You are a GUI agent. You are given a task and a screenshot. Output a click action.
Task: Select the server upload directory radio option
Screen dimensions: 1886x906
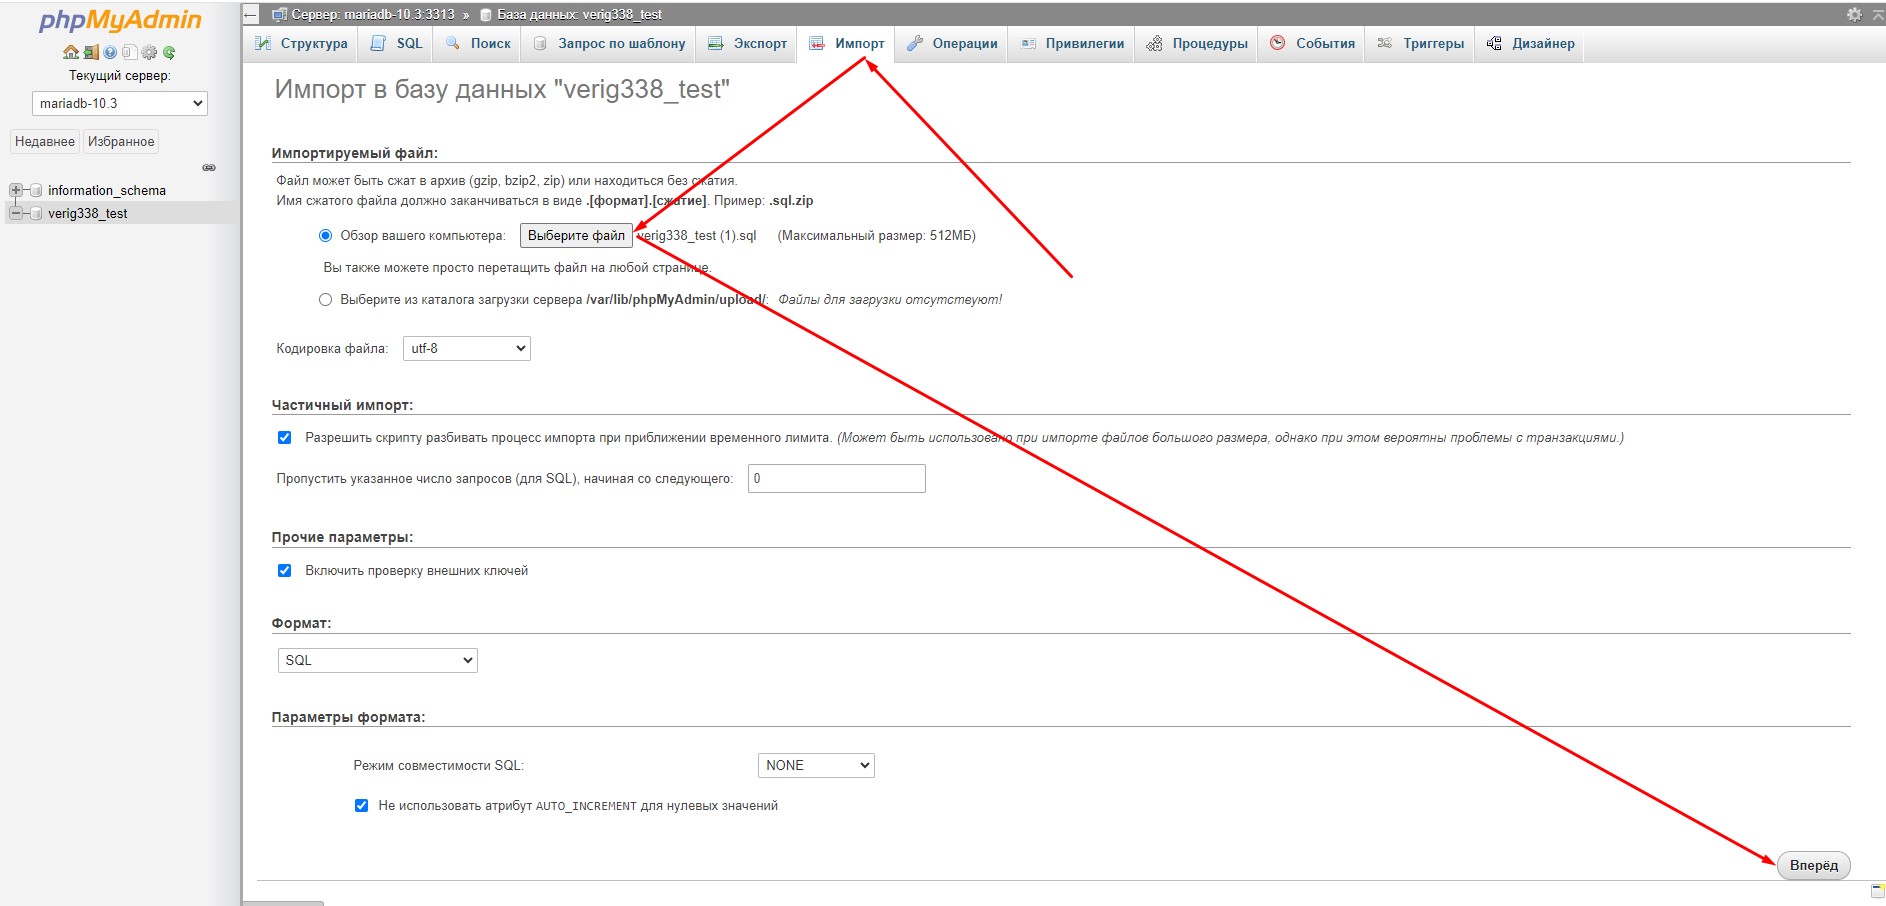pos(325,300)
